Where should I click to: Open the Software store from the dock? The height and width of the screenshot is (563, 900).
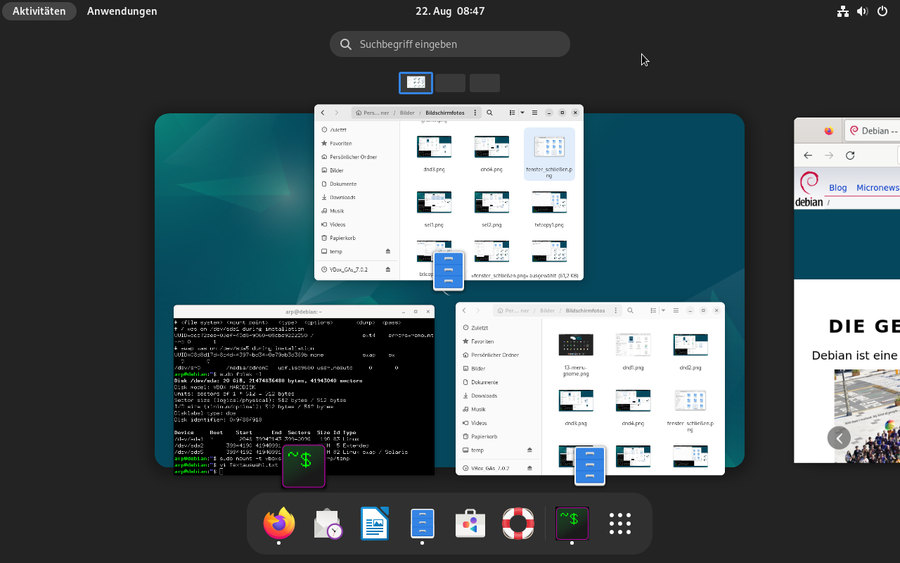point(470,523)
